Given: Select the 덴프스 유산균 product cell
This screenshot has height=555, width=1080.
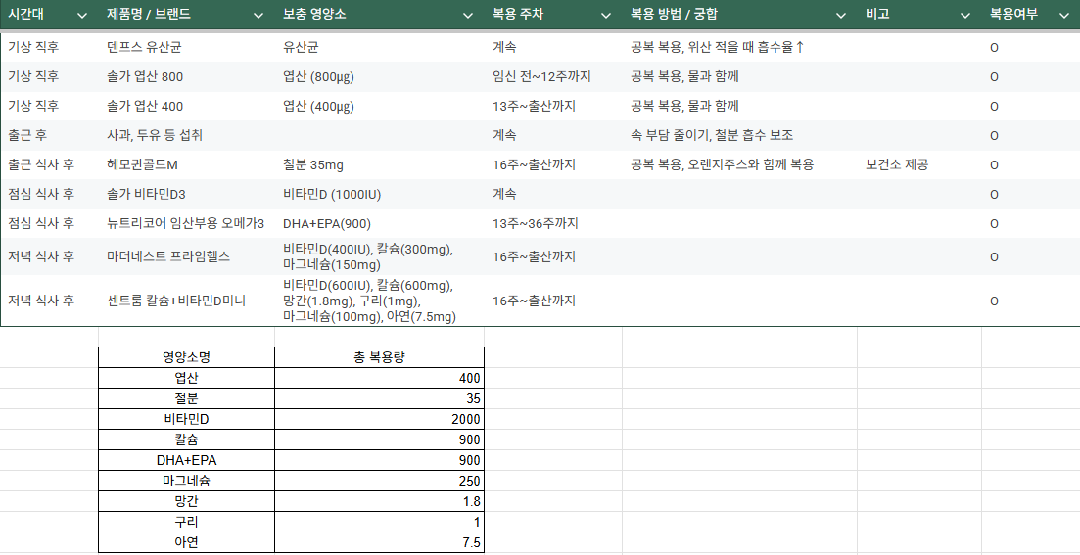Looking at the screenshot, I should coord(144,47).
